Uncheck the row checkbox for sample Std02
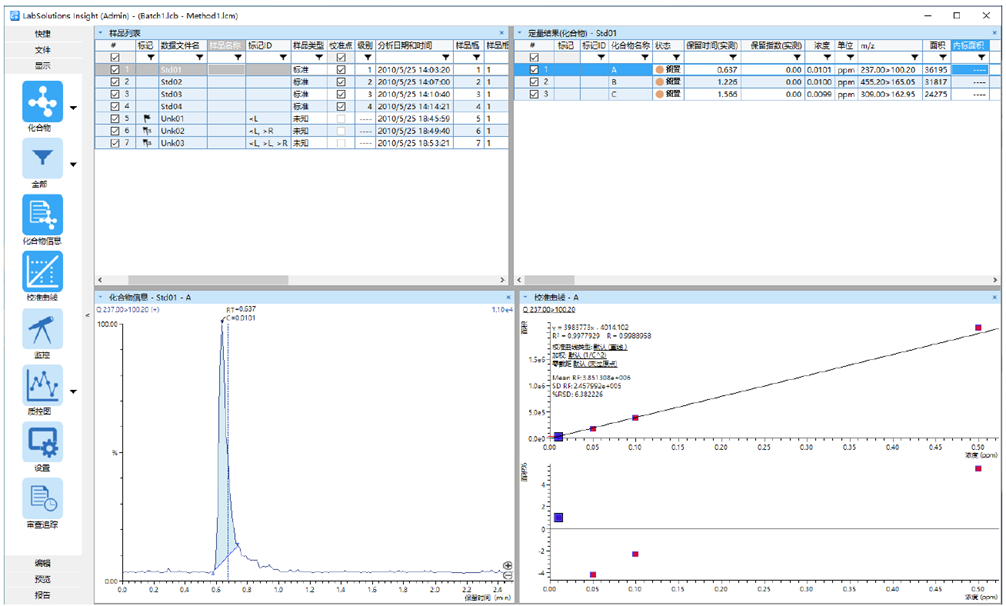This screenshot has height=606, width=1006. coord(114,82)
